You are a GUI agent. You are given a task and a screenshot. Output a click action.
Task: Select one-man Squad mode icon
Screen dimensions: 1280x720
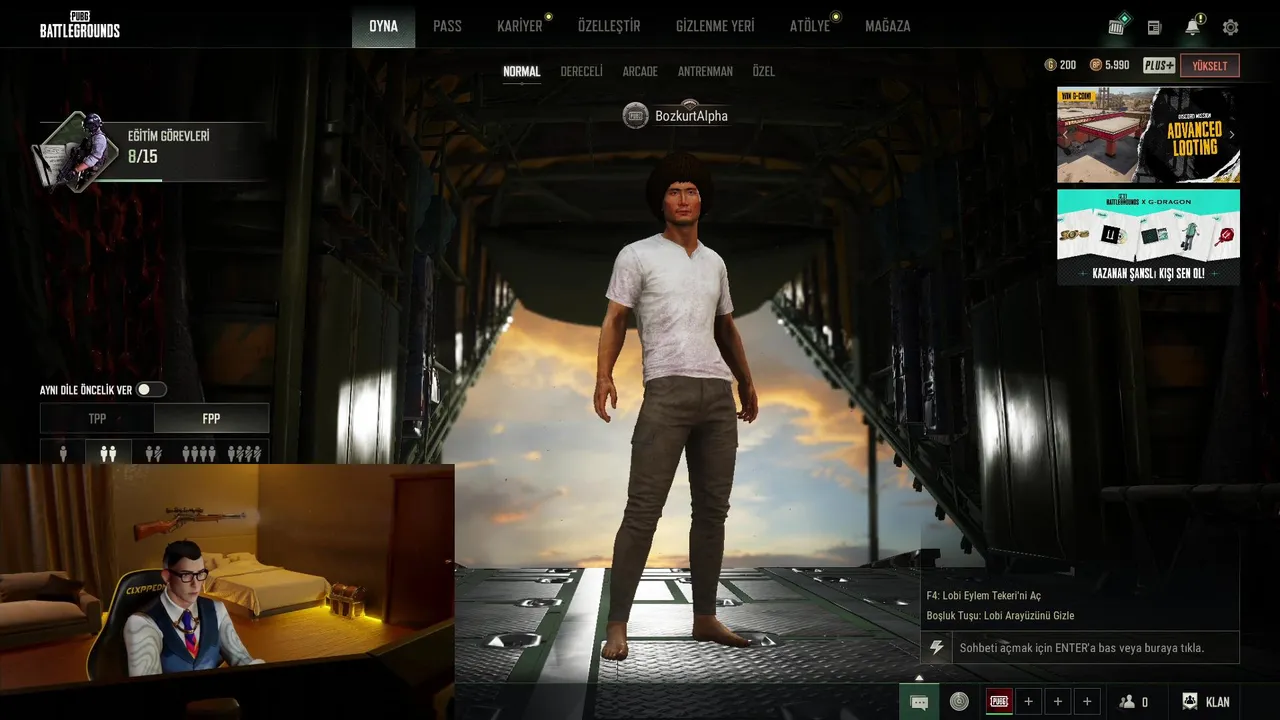pyautogui.click(x=245, y=453)
